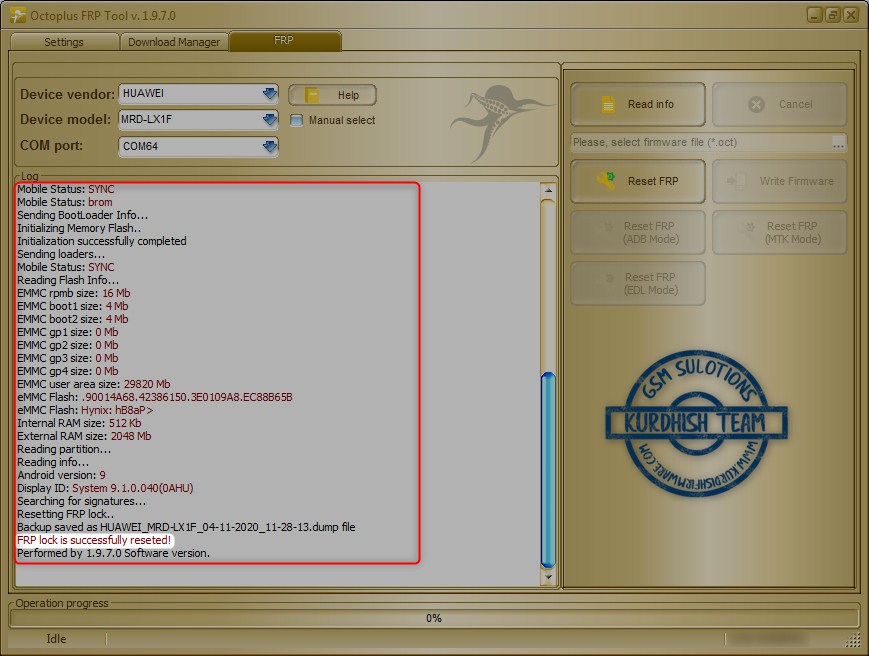The width and height of the screenshot is (869, 656).
Task: Click the Read info document icon
Action: [608, 104]
